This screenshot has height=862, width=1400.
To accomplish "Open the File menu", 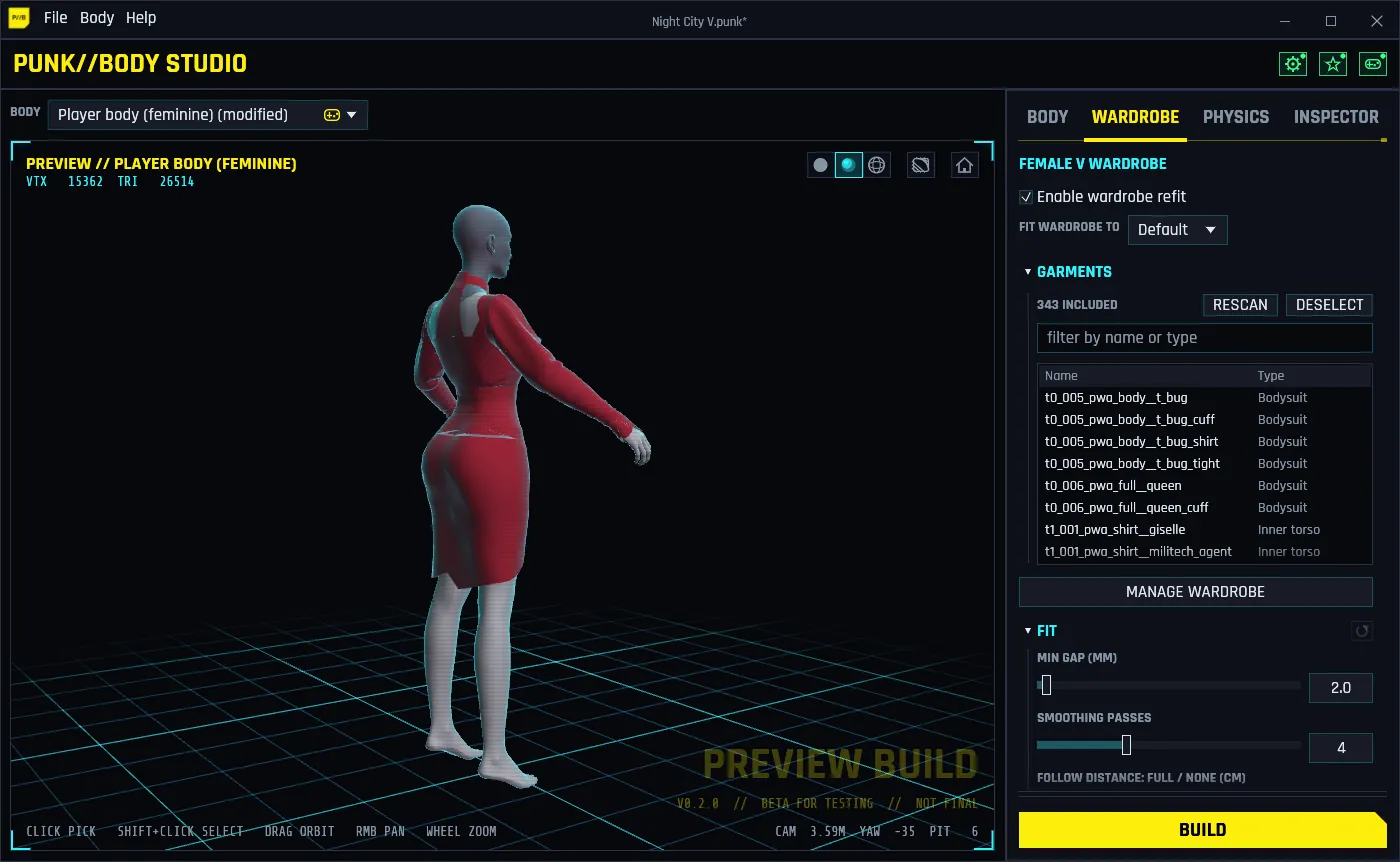I will pos(56,18).
